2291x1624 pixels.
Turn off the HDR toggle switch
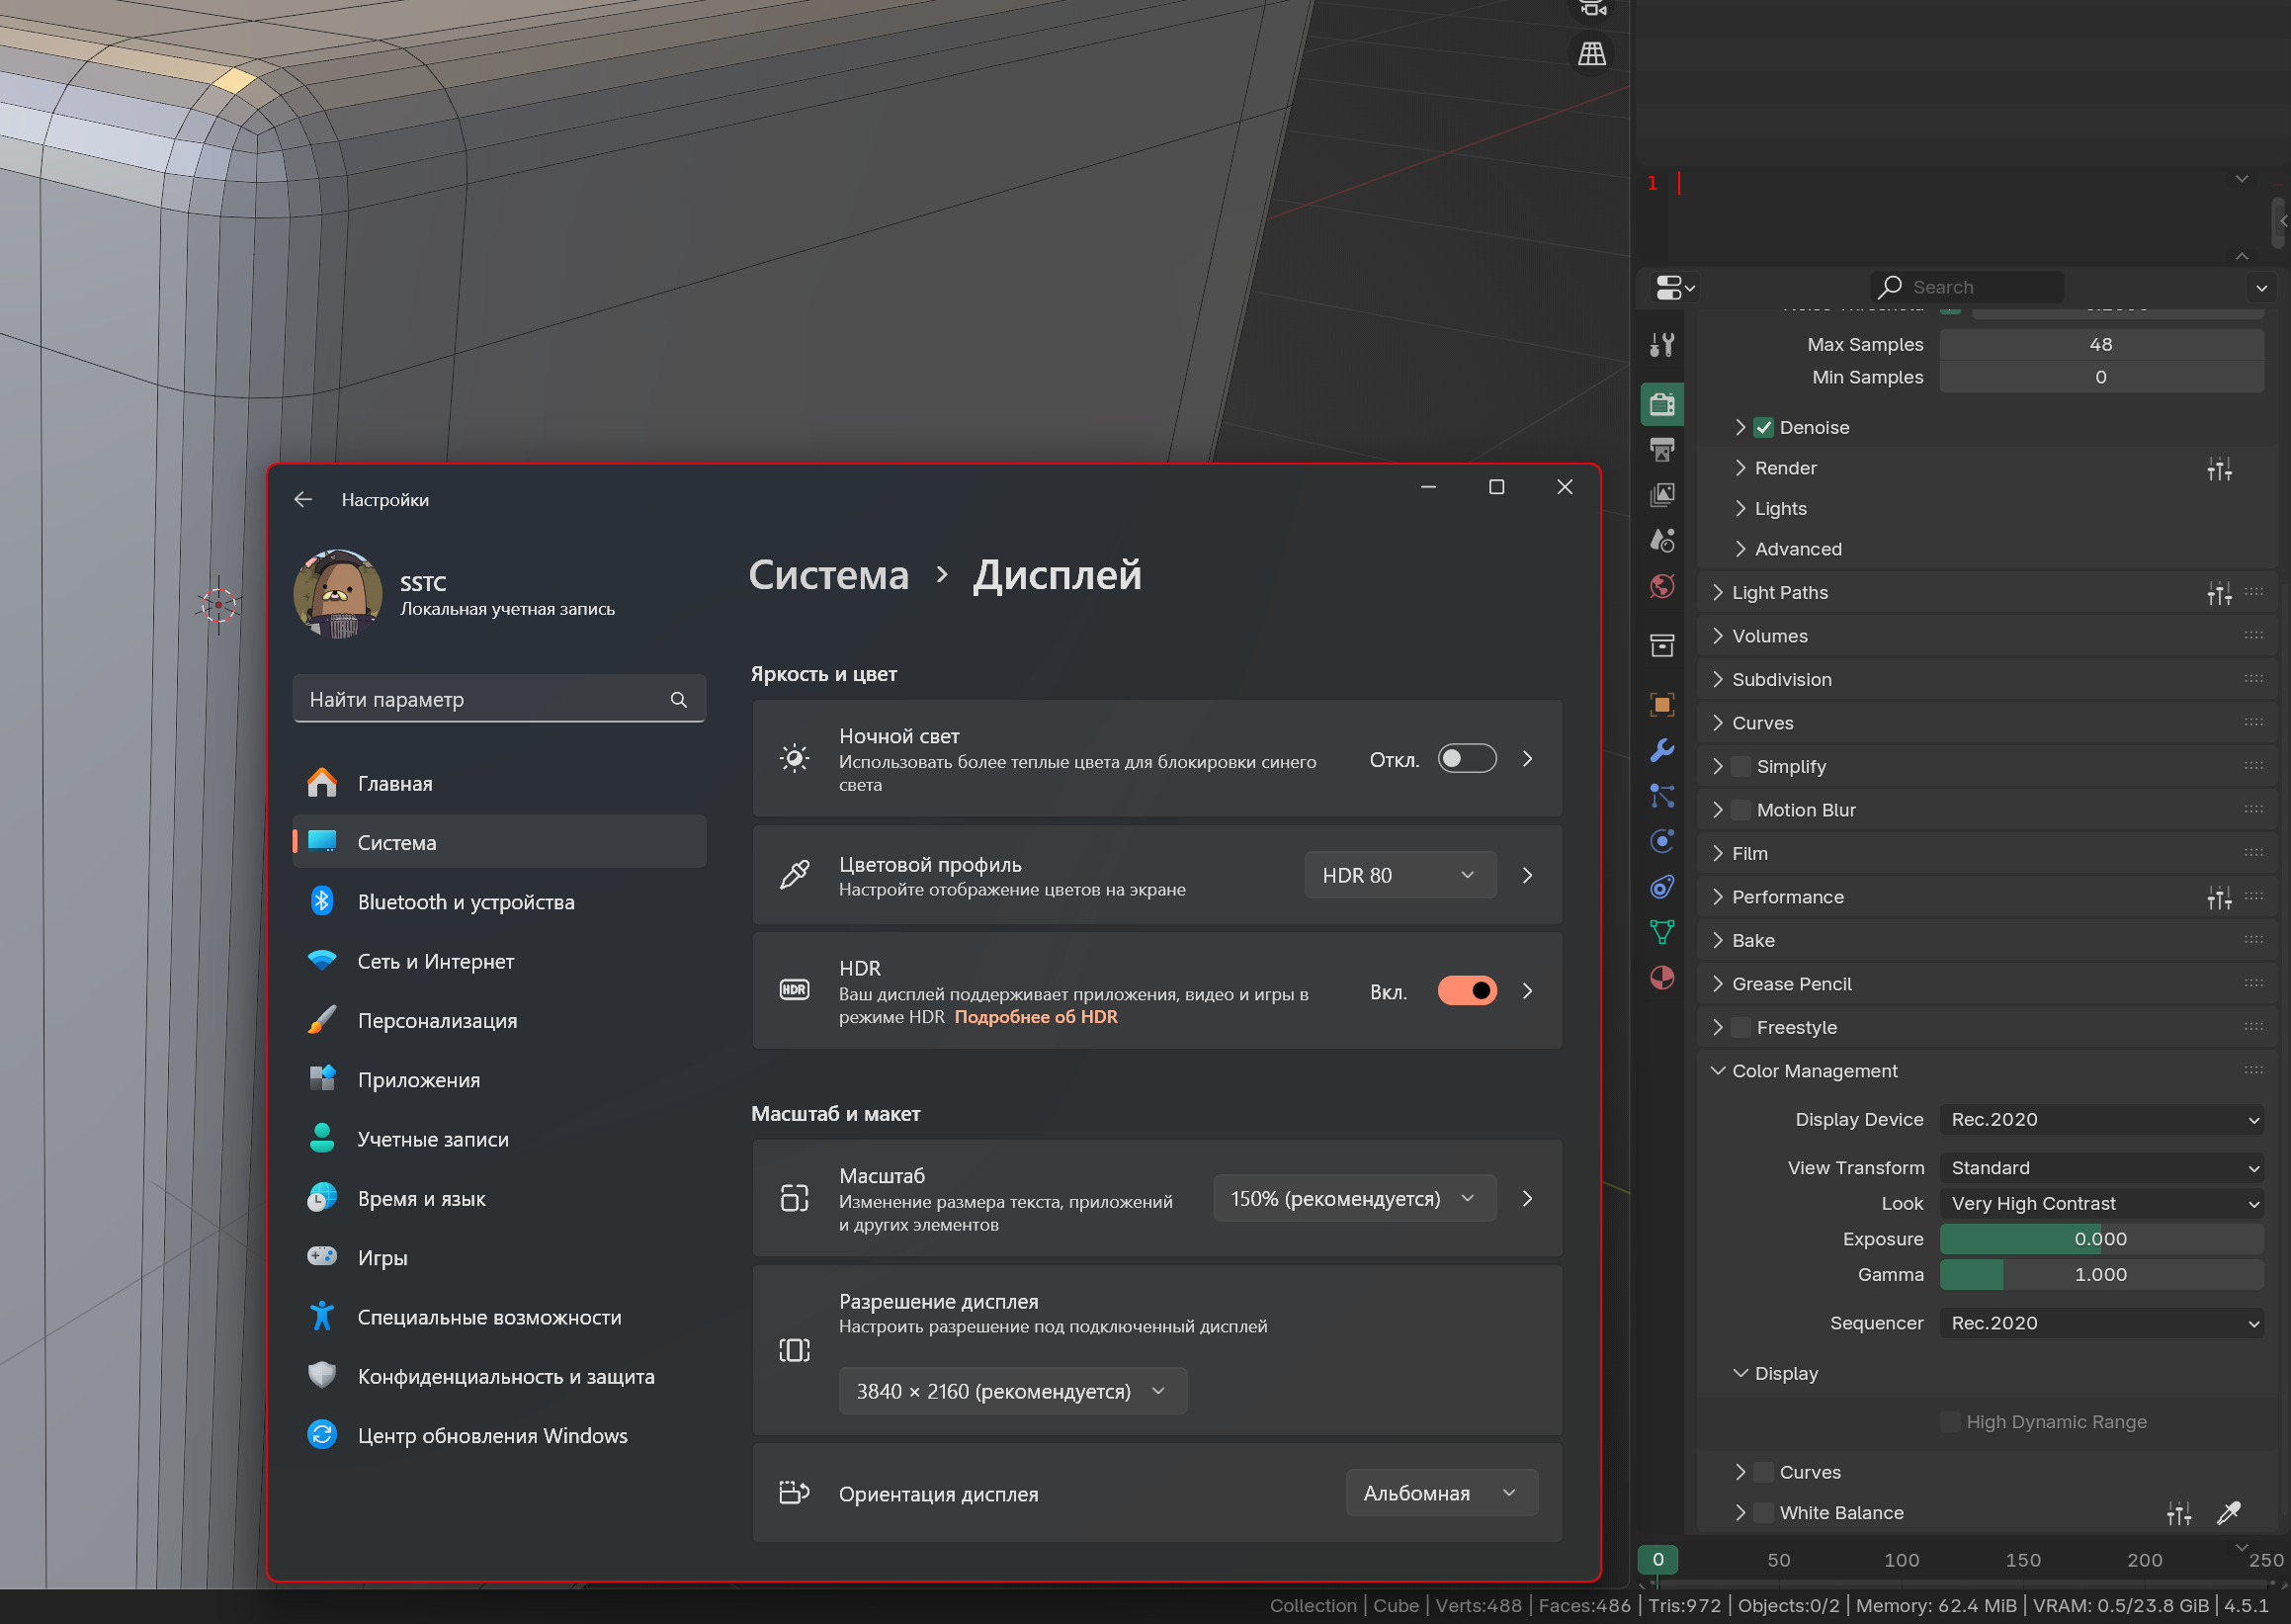1466,991
